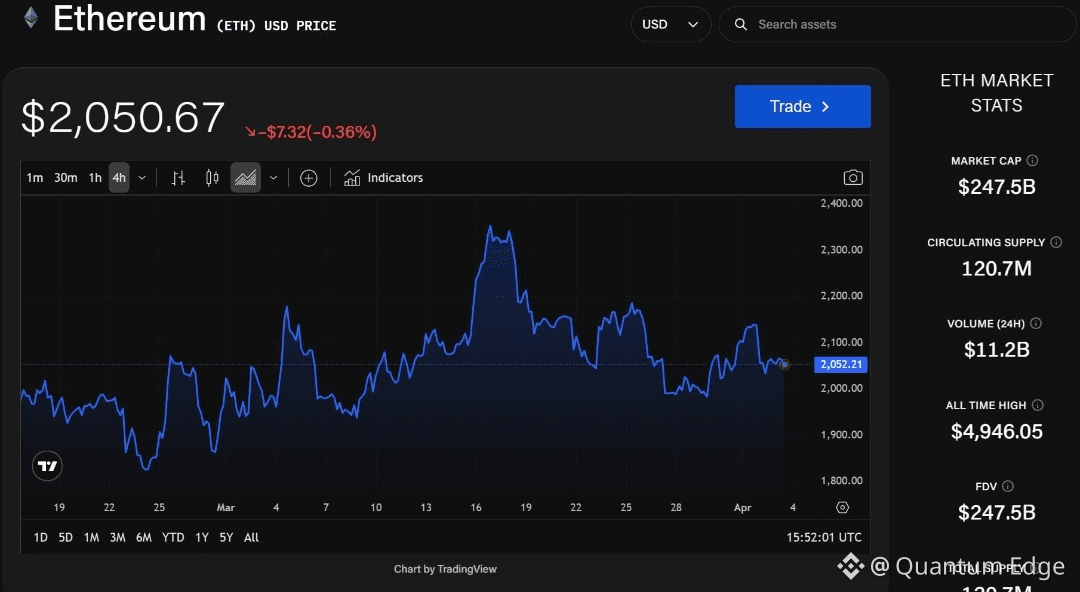This screenshot has width=1080, height=592.
Task: Expand the time interval dropdown arrow
Action: click(x=142, y=178)
